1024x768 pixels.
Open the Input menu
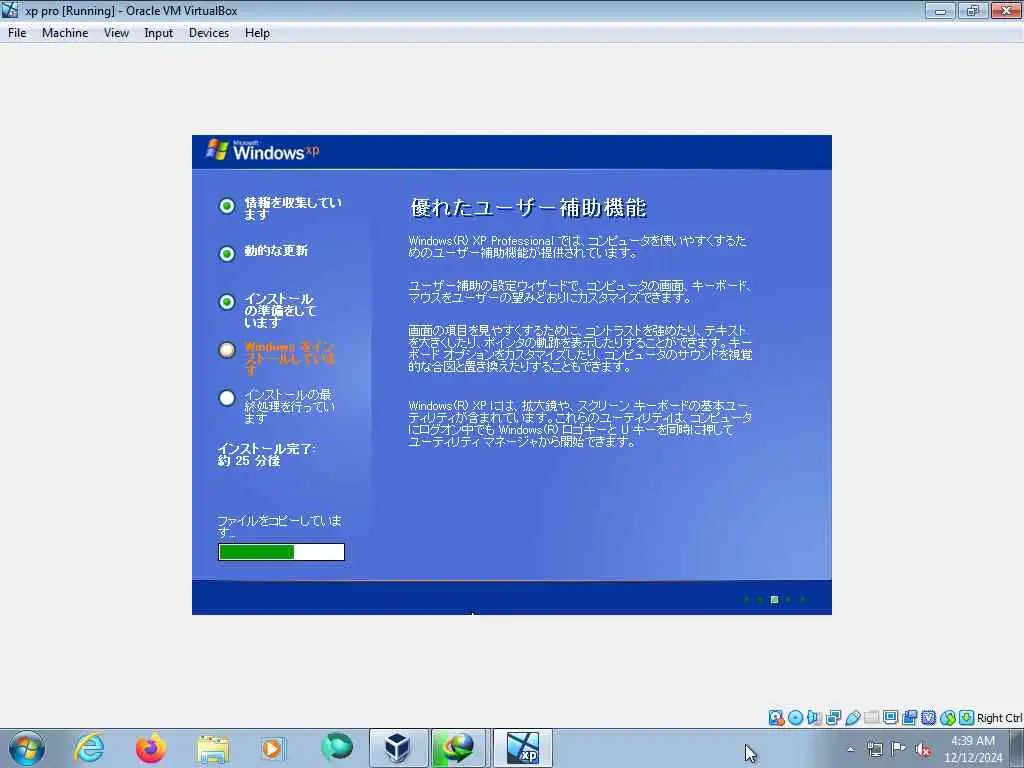pyautogui.click(x=159, y=33)
